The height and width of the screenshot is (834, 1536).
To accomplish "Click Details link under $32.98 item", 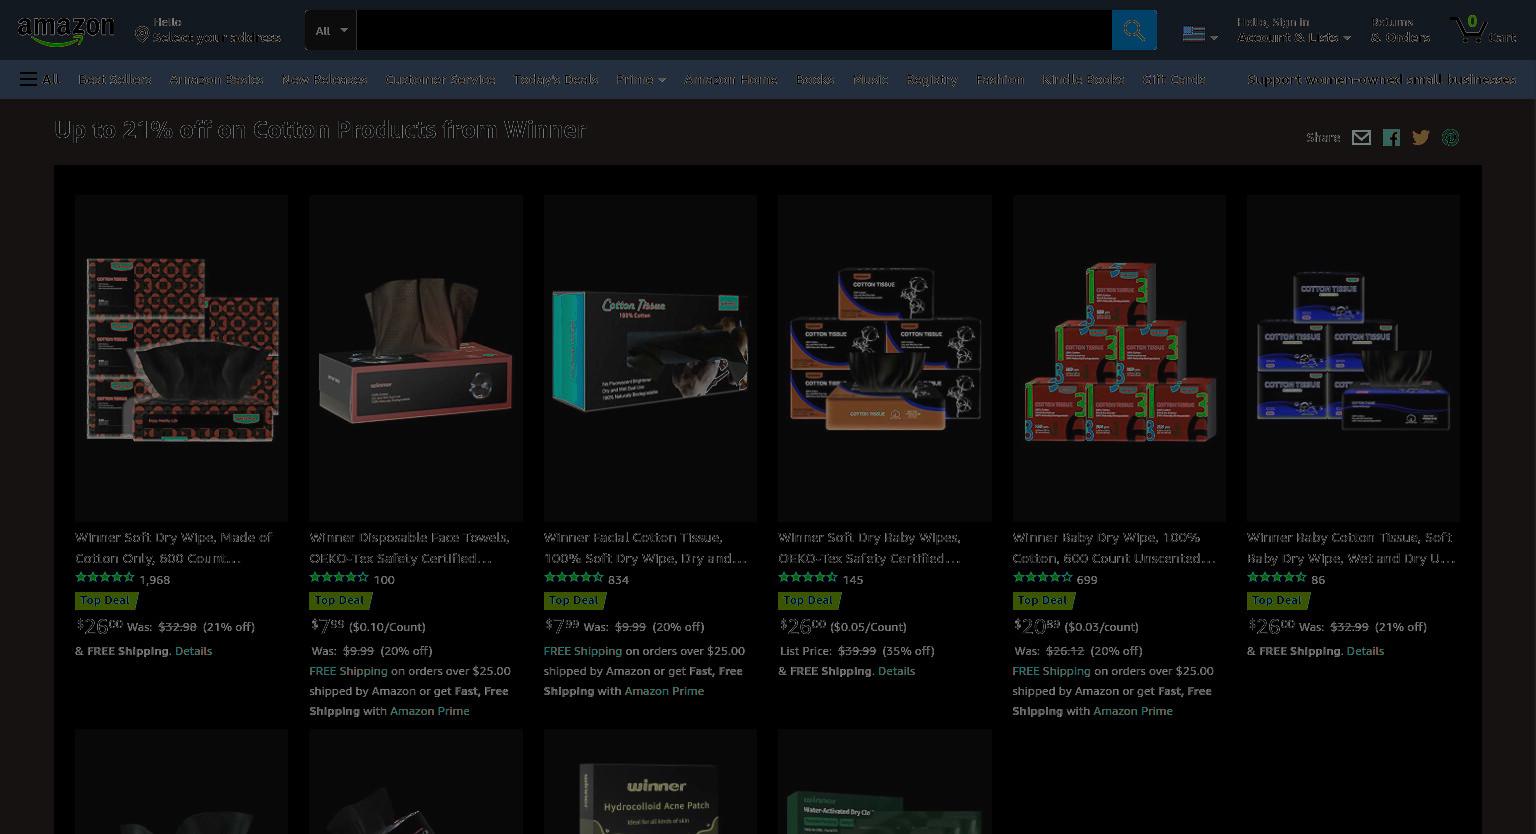I will point(193,651).
